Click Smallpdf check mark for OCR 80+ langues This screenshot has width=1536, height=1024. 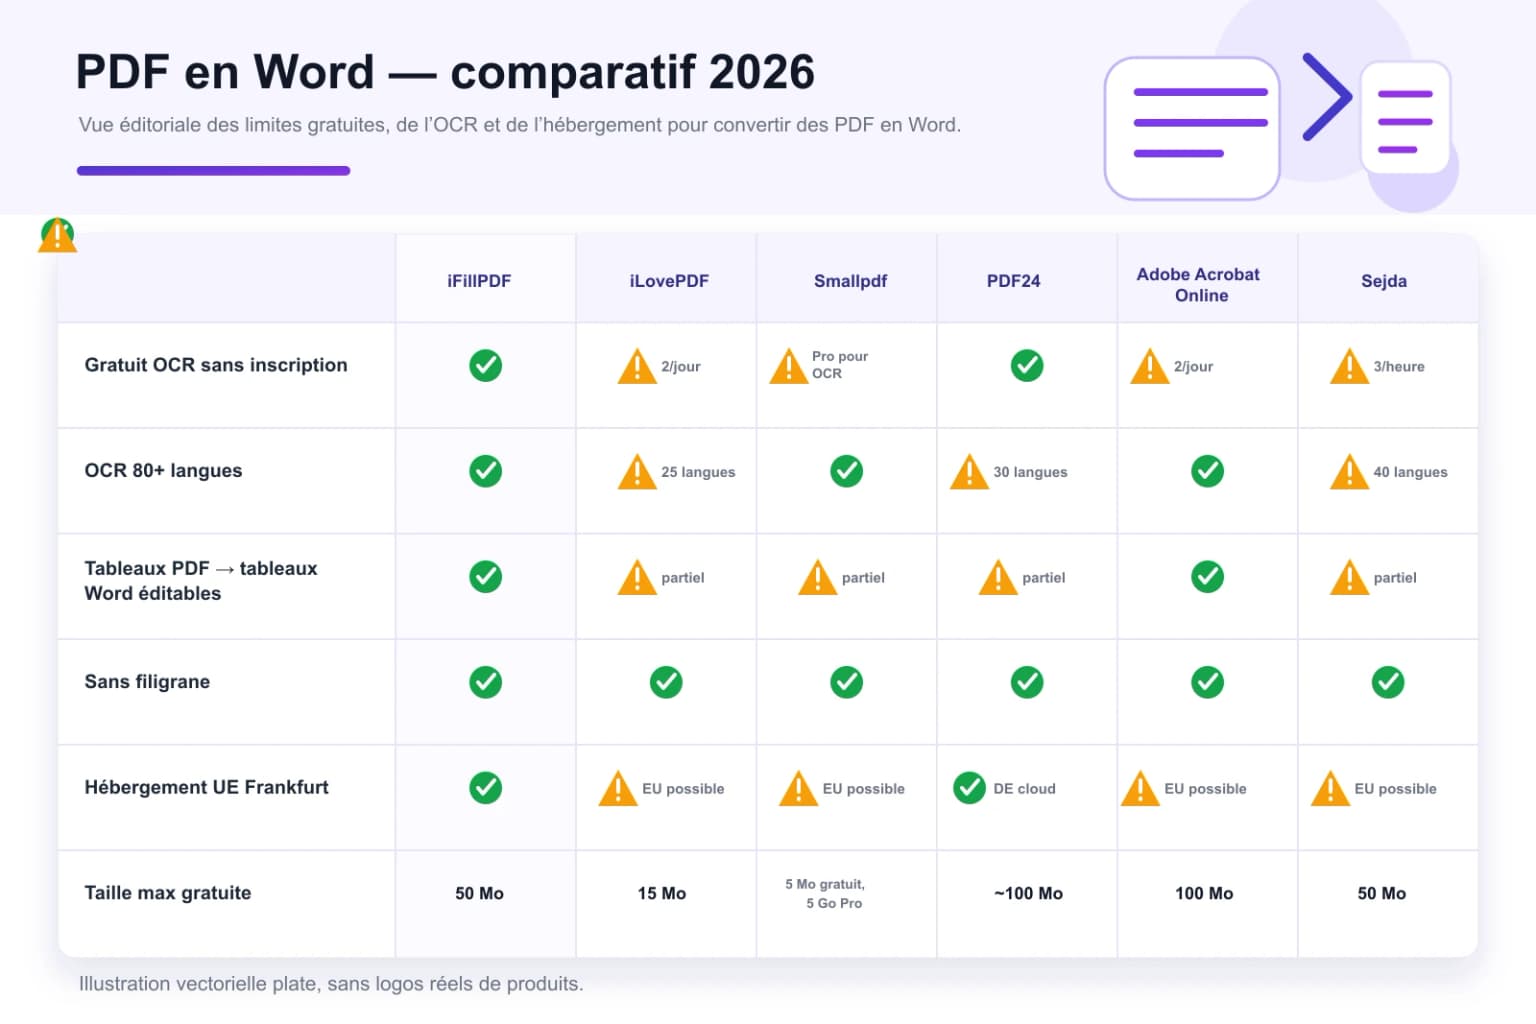pyautogui.click(x=847, y=471)
